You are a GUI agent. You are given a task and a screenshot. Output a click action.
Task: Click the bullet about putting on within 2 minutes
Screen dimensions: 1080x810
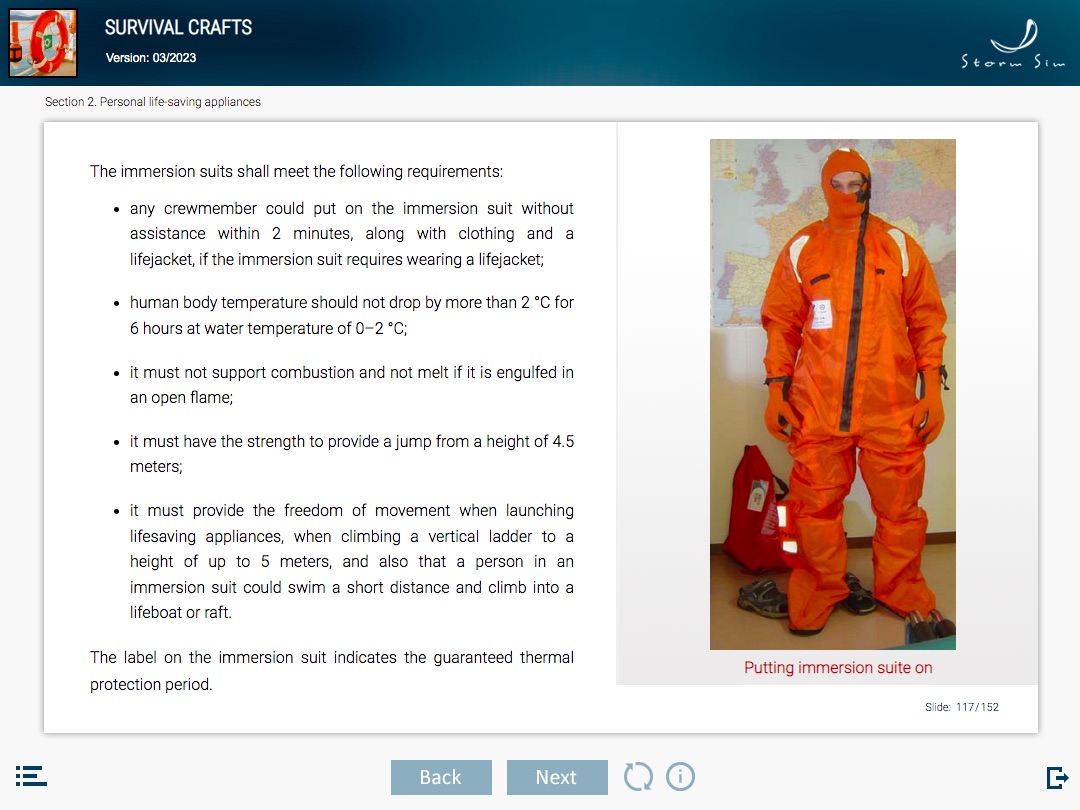pyautogui.click(x=351, y=233)
